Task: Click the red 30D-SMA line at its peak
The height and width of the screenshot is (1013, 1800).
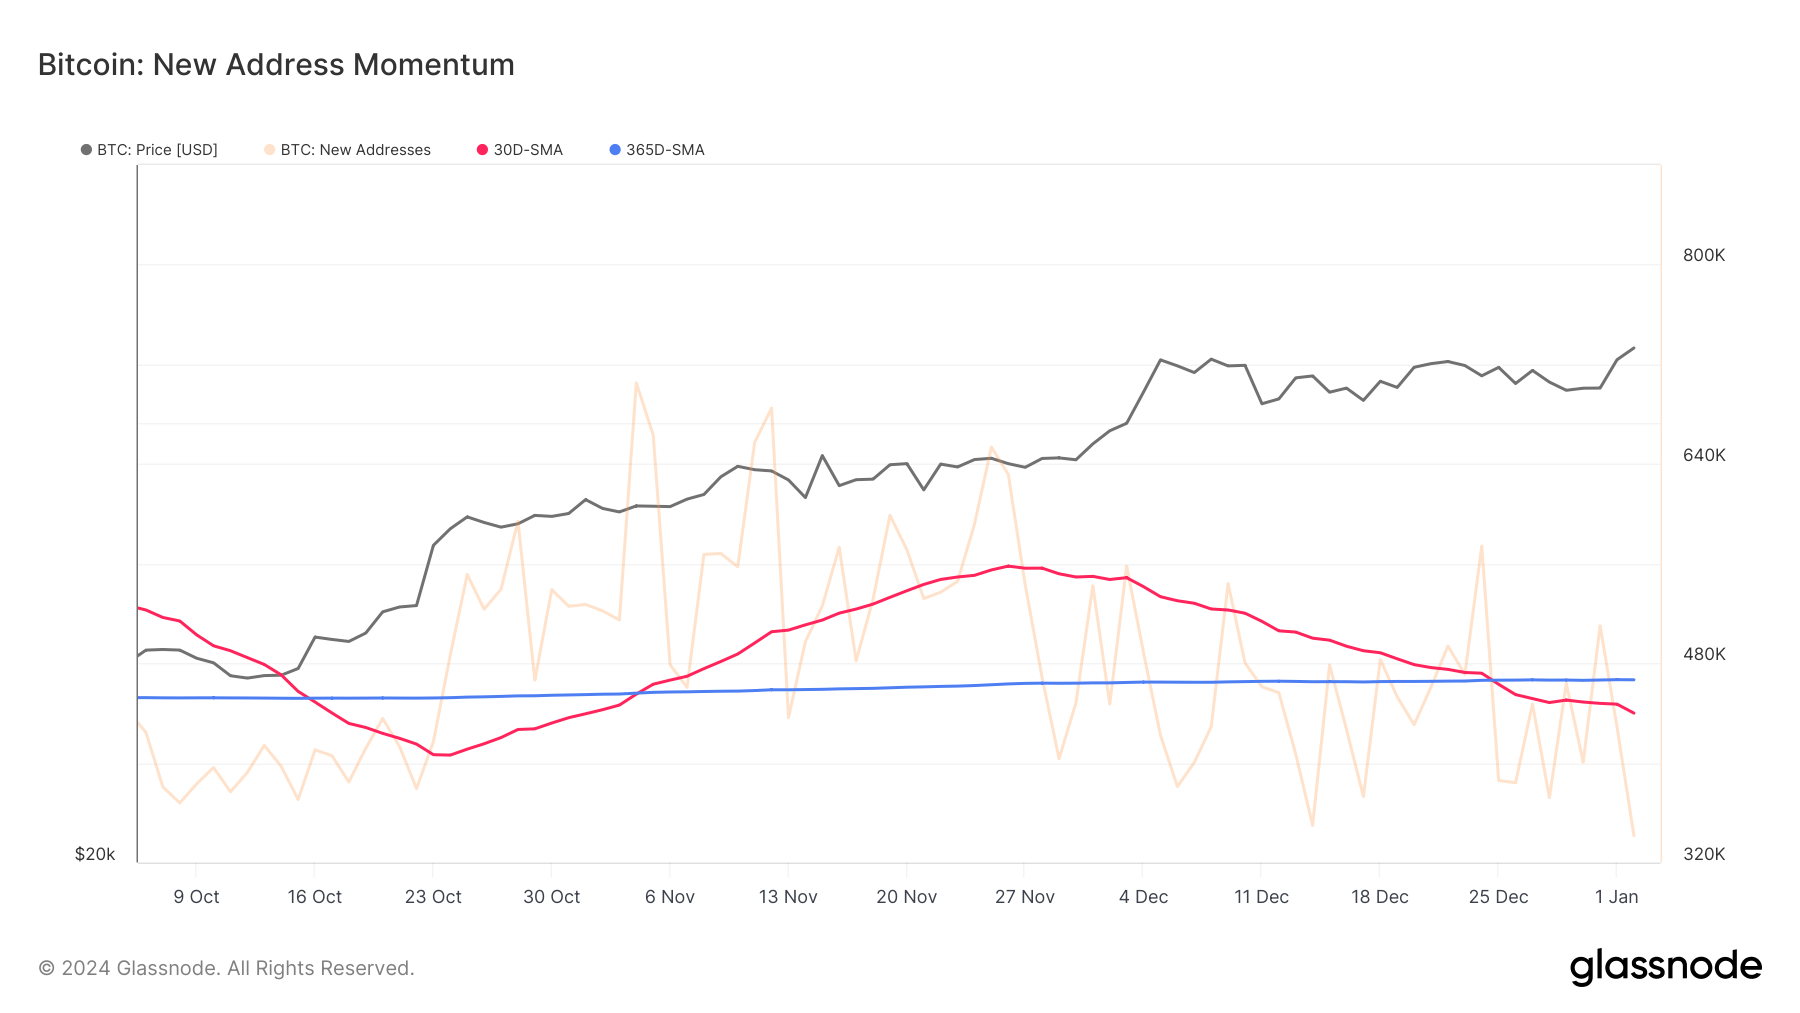Action: click(x=1010, y=567)
